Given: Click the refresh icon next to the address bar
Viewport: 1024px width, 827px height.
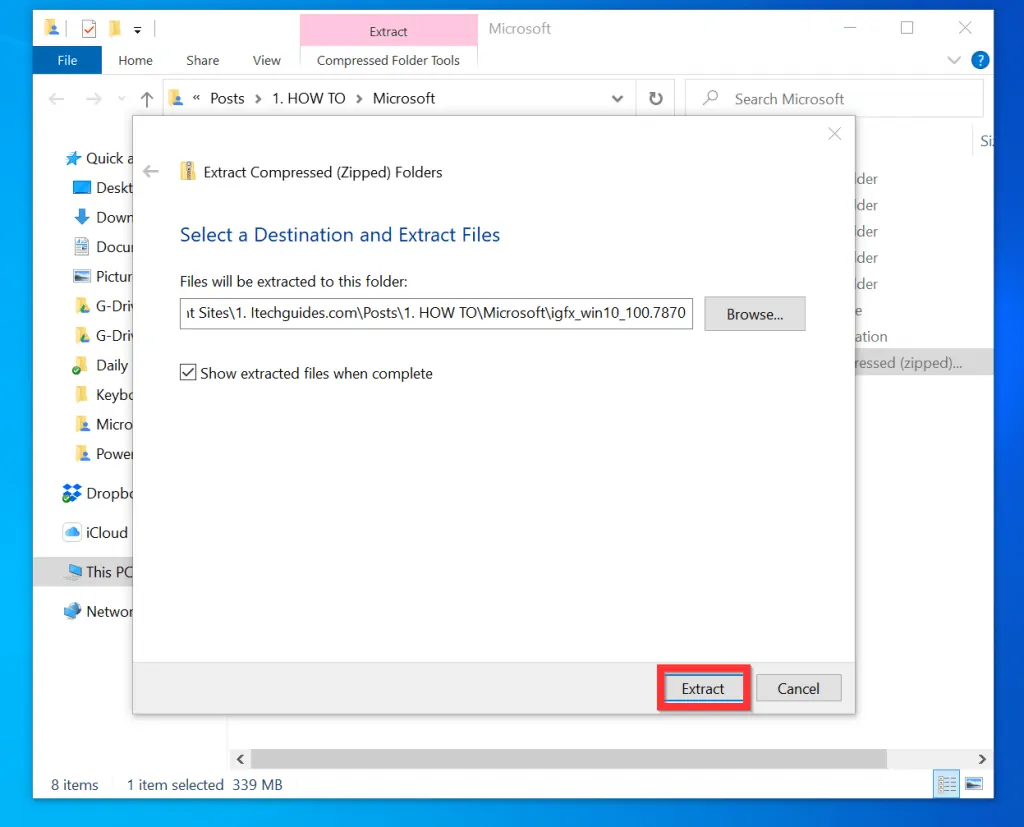Looking at the screenshot, I should pos(655,98).
